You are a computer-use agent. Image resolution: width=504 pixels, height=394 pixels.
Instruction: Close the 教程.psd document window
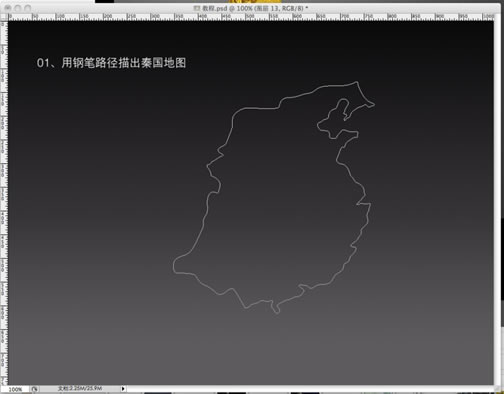point(8,8)
